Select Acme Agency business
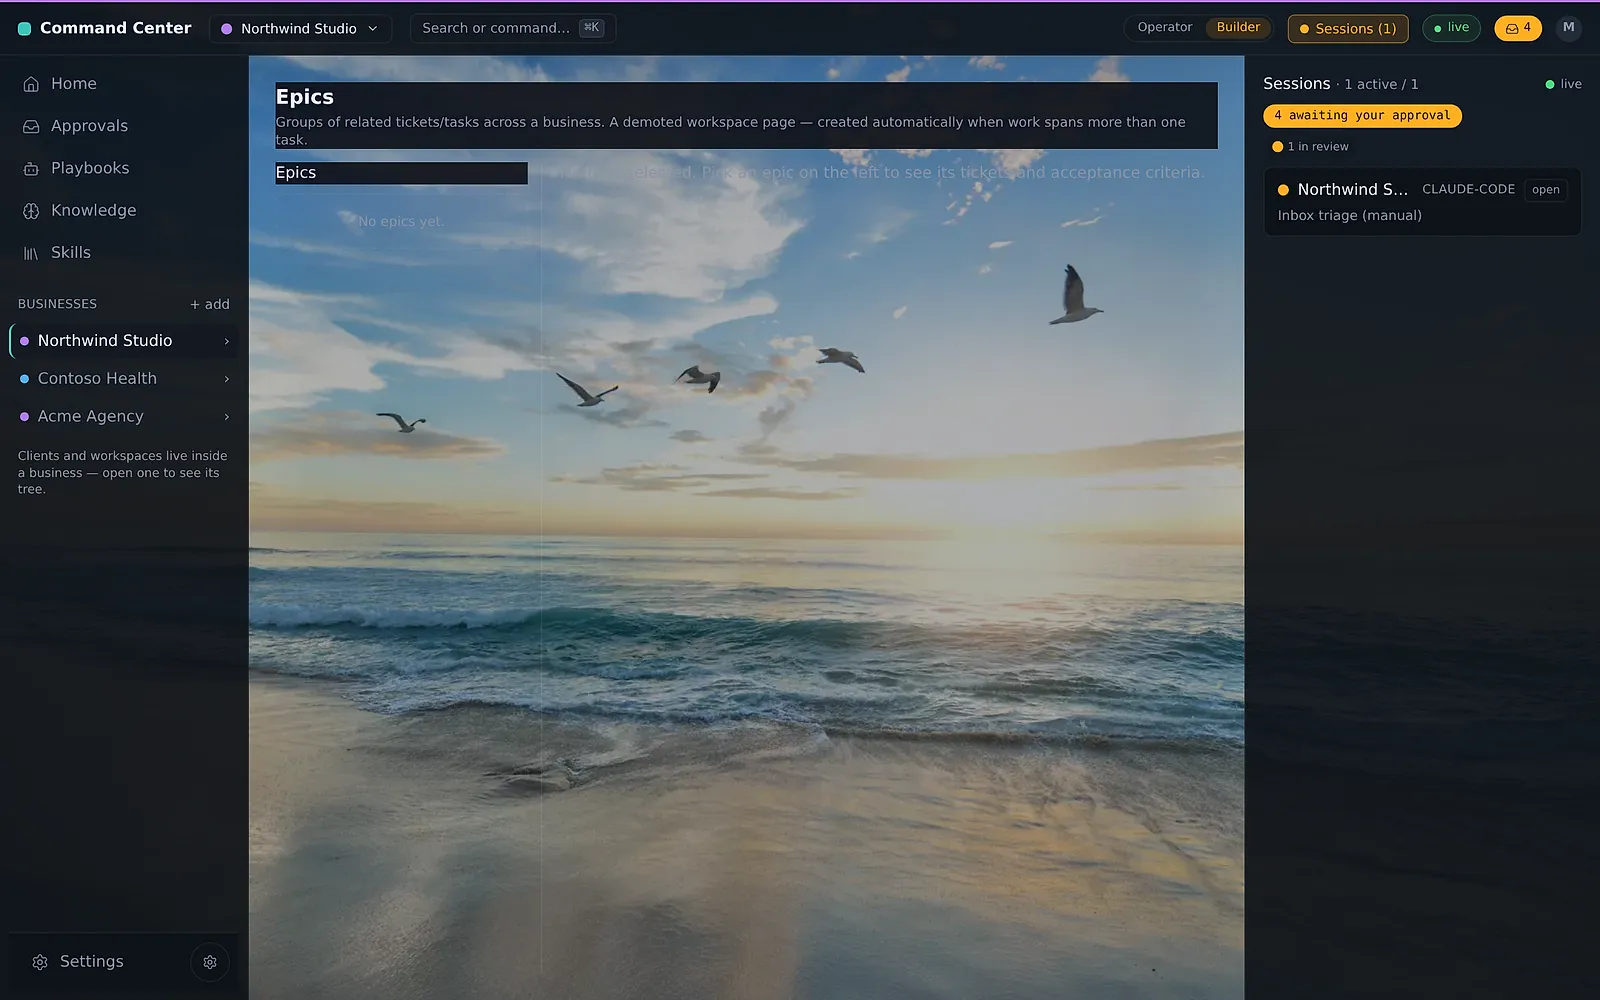The height and width of the screenshot is (1000, 1600). 124,417
